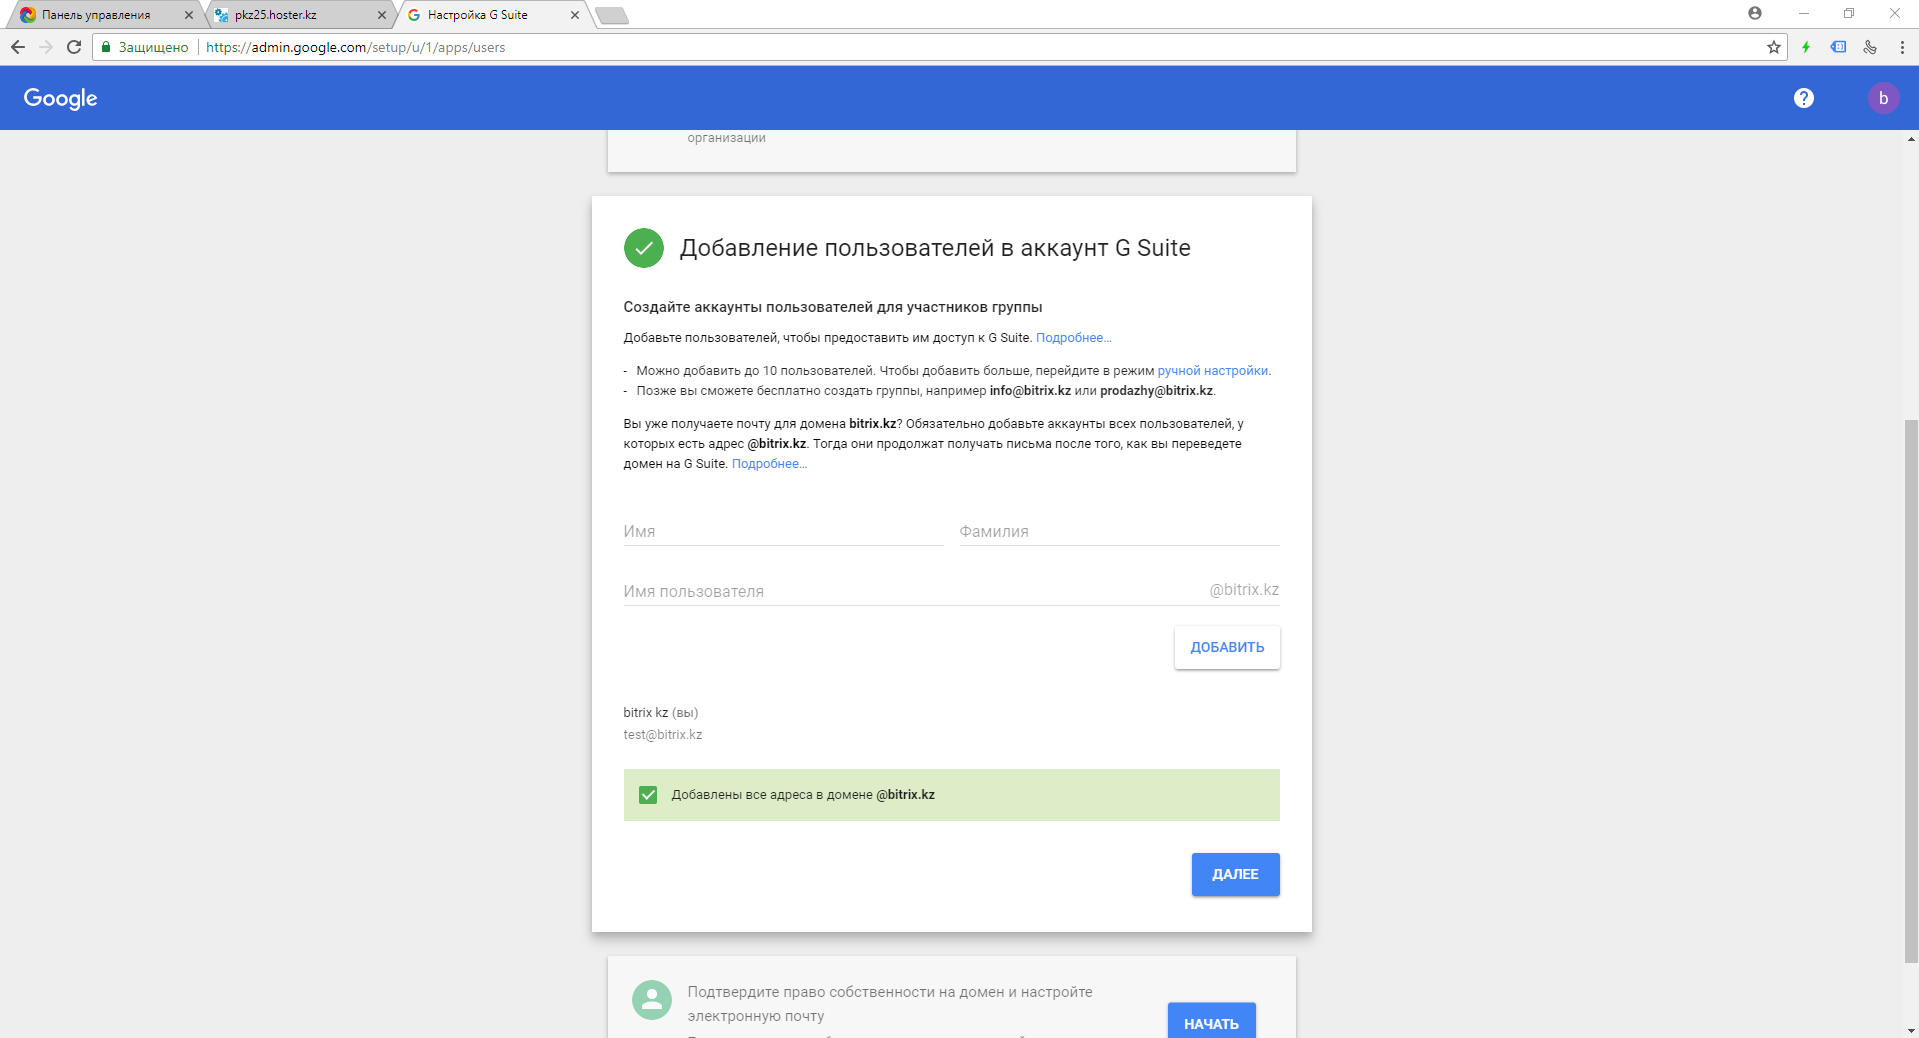1919x1038 pixels.
Task: Click the page vertical scrollbar thumb
Action: coord(1911,690)
